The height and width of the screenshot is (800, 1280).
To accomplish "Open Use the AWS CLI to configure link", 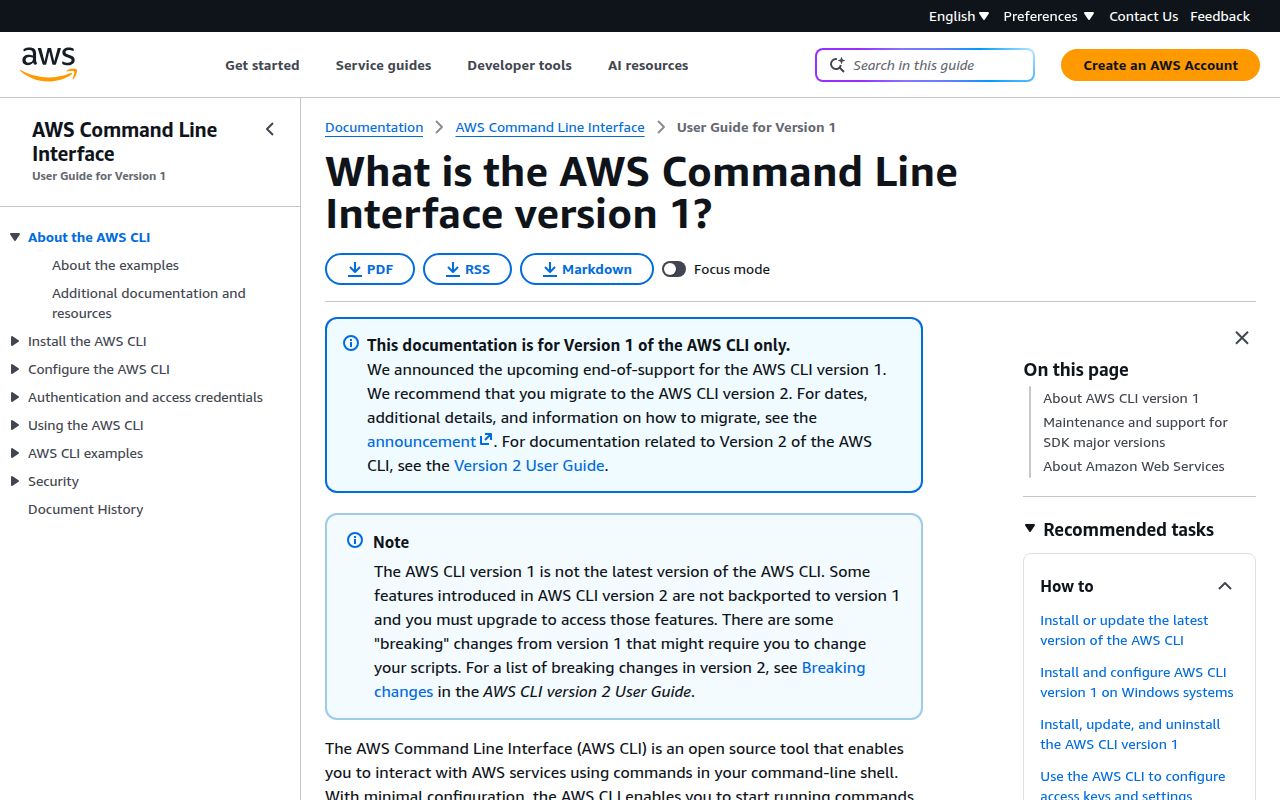I will [1132, 785].
